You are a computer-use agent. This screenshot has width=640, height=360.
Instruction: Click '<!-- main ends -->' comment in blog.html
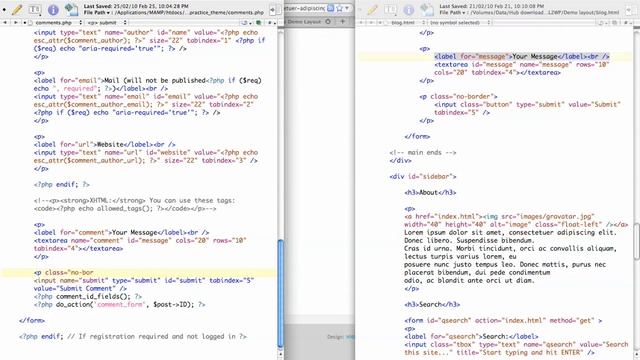(423, 152)
